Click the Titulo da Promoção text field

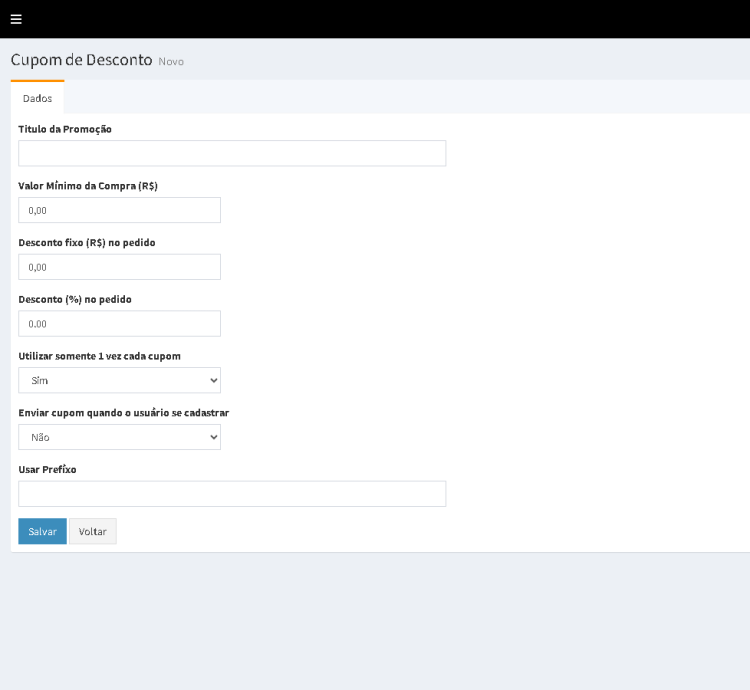(232, 153)
